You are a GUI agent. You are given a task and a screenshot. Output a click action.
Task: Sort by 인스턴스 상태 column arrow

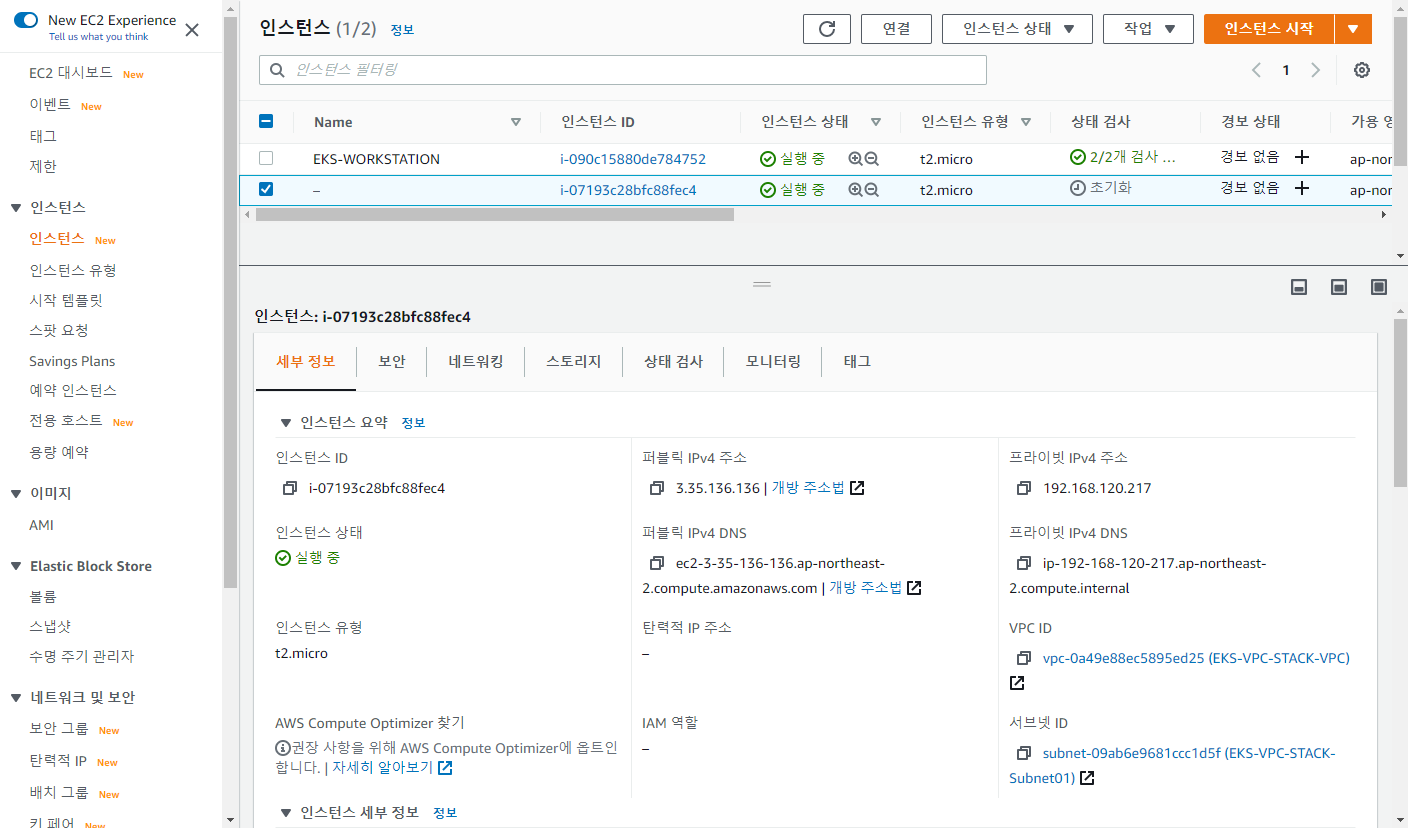[876, 122]
